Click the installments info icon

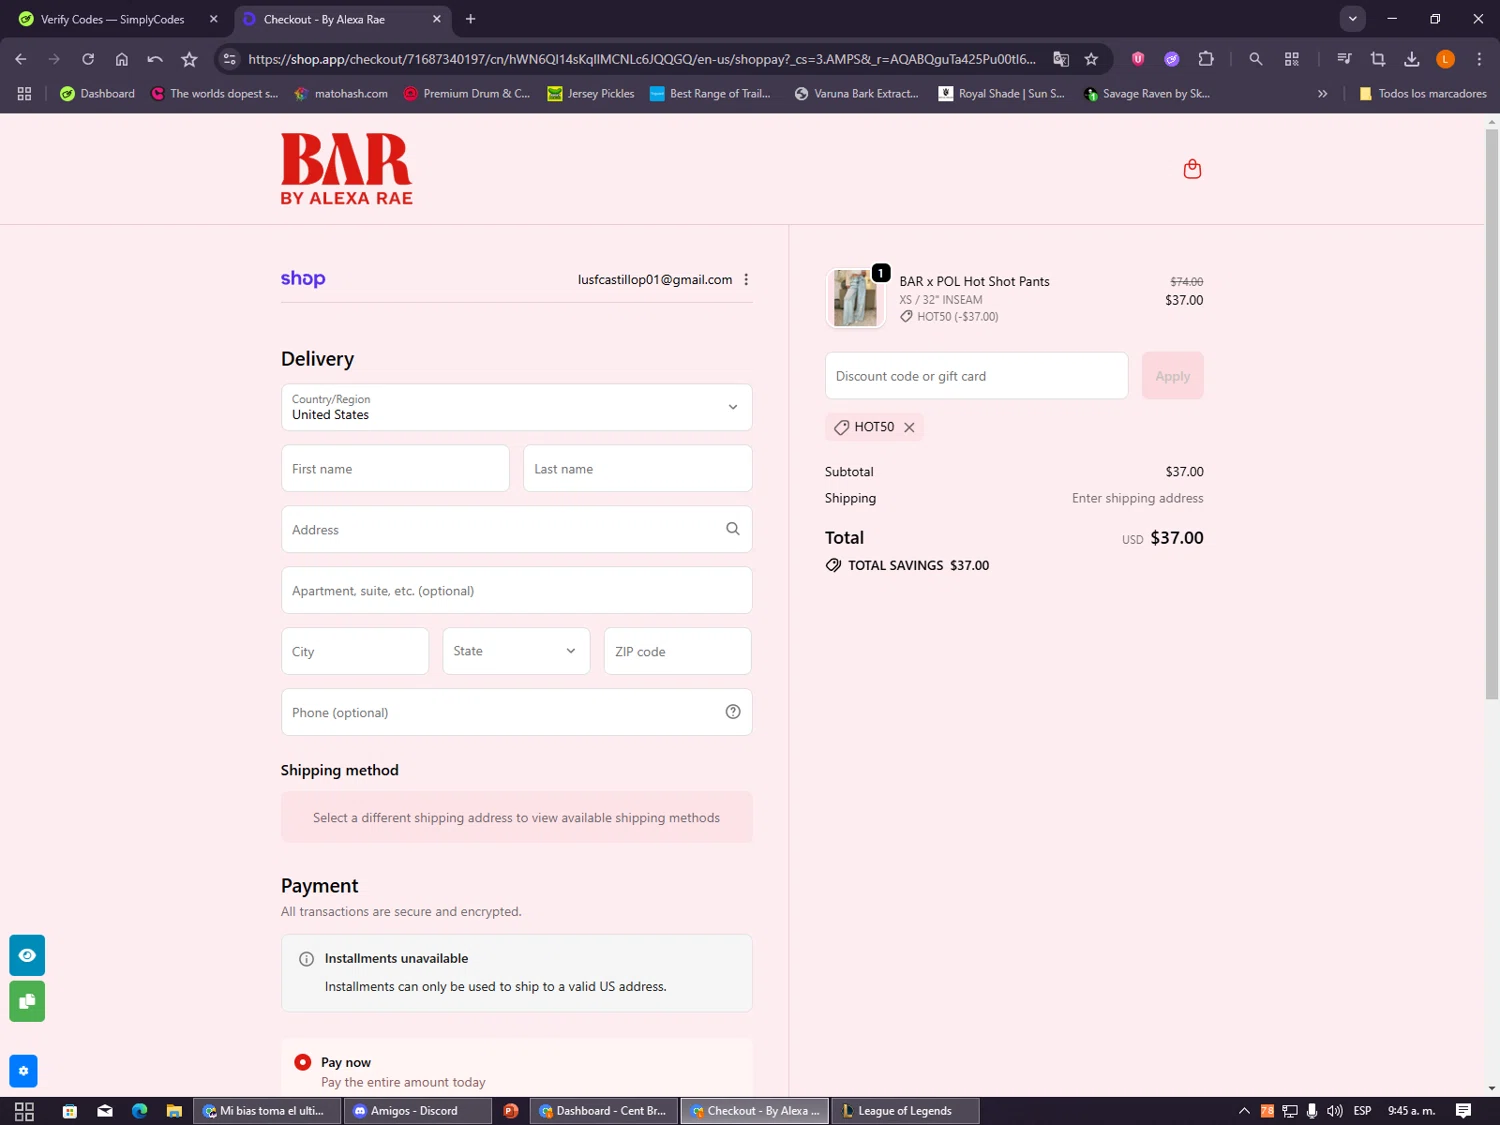[x=306, y=959]
